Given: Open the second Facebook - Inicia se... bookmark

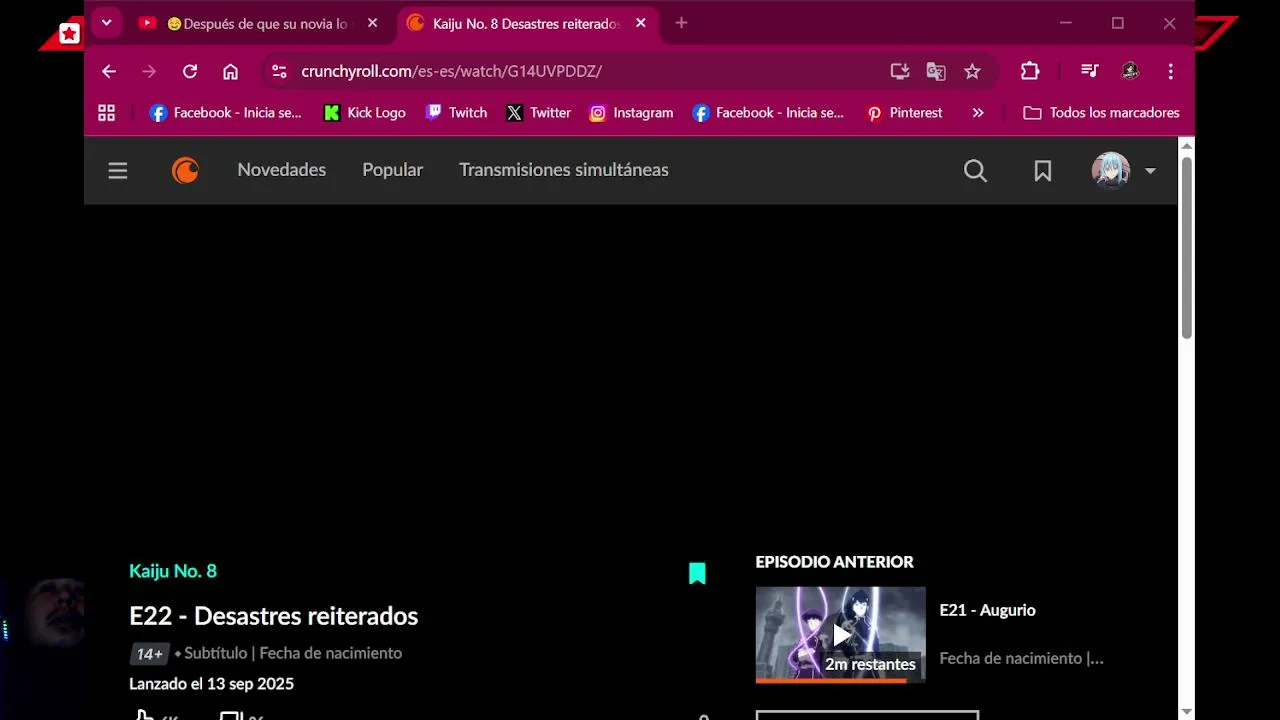Looking at the screenshot, I should pyautogui.click(x=768, y=113).
